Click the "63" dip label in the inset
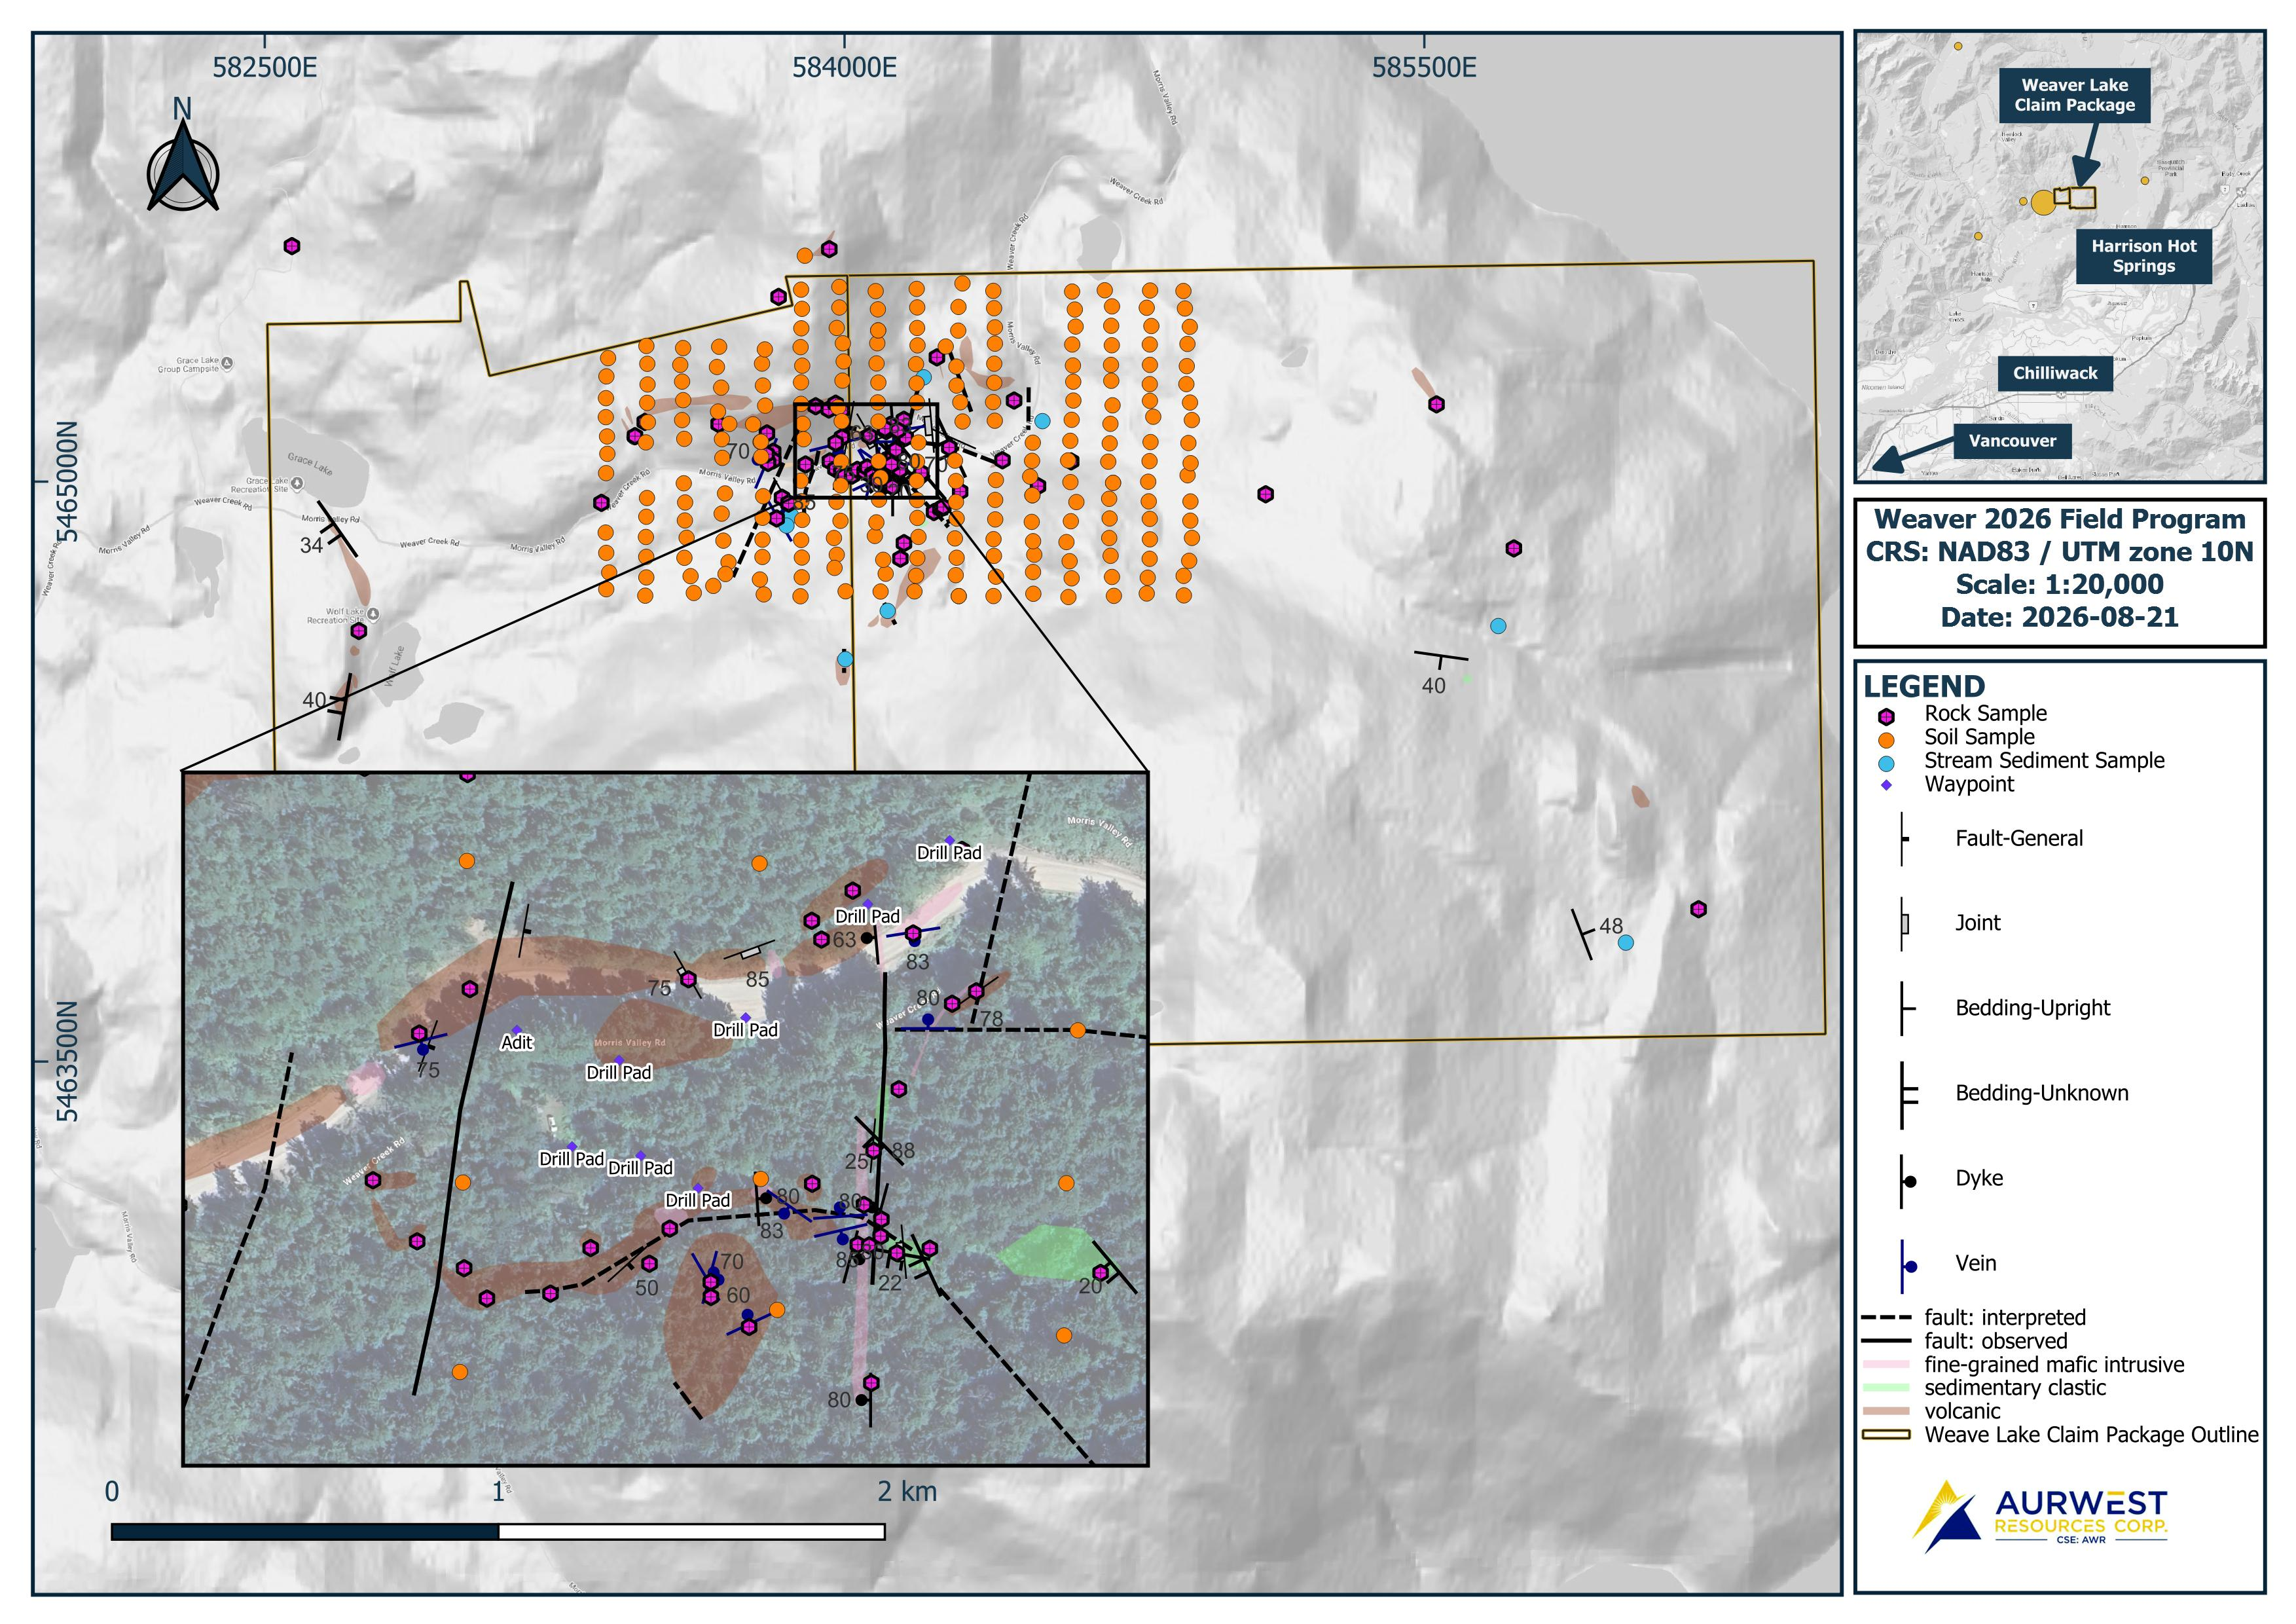 (845, 940)
